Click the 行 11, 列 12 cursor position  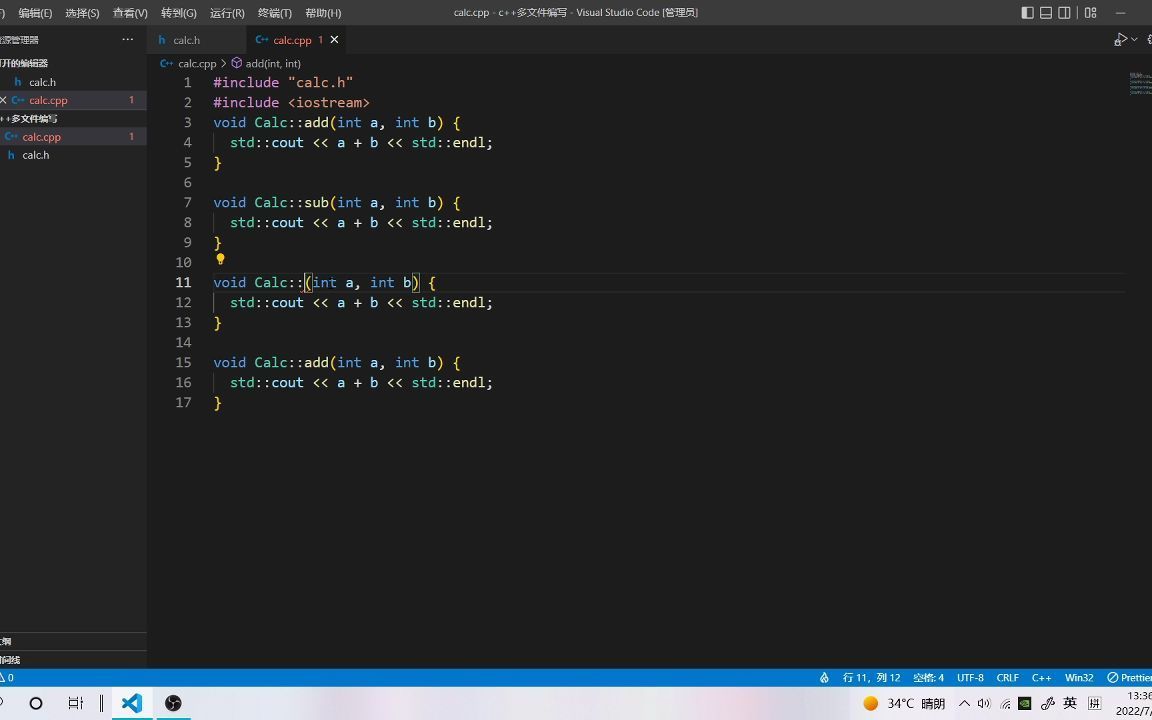tap(871, 677)
